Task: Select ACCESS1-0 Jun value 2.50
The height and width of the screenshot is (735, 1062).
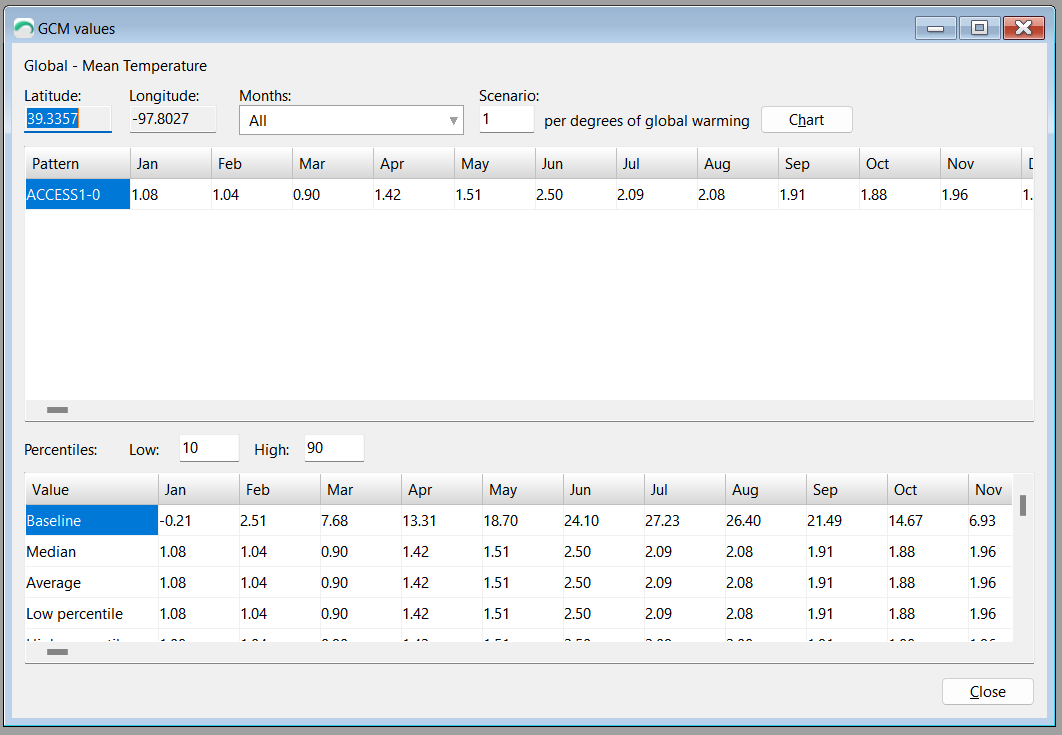Action: click(x=576, y=195)
